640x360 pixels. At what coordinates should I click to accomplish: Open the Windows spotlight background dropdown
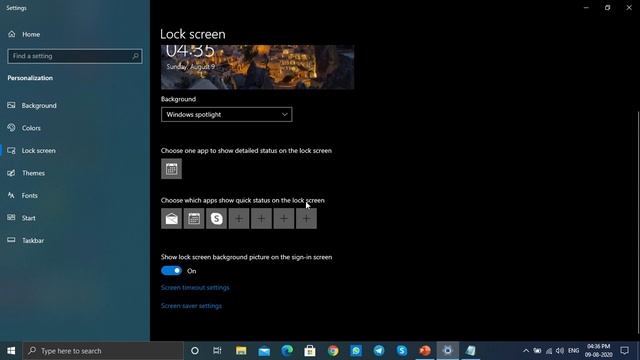click(x=227, y=115)
